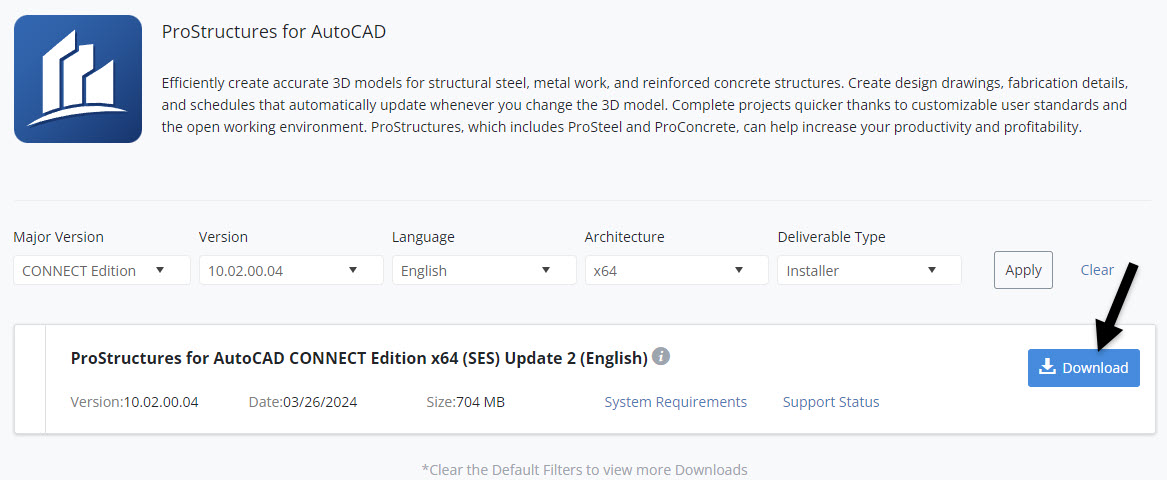Open the System Requirements link
Screen dimensions: 1167x480
[x=675, y=402]
